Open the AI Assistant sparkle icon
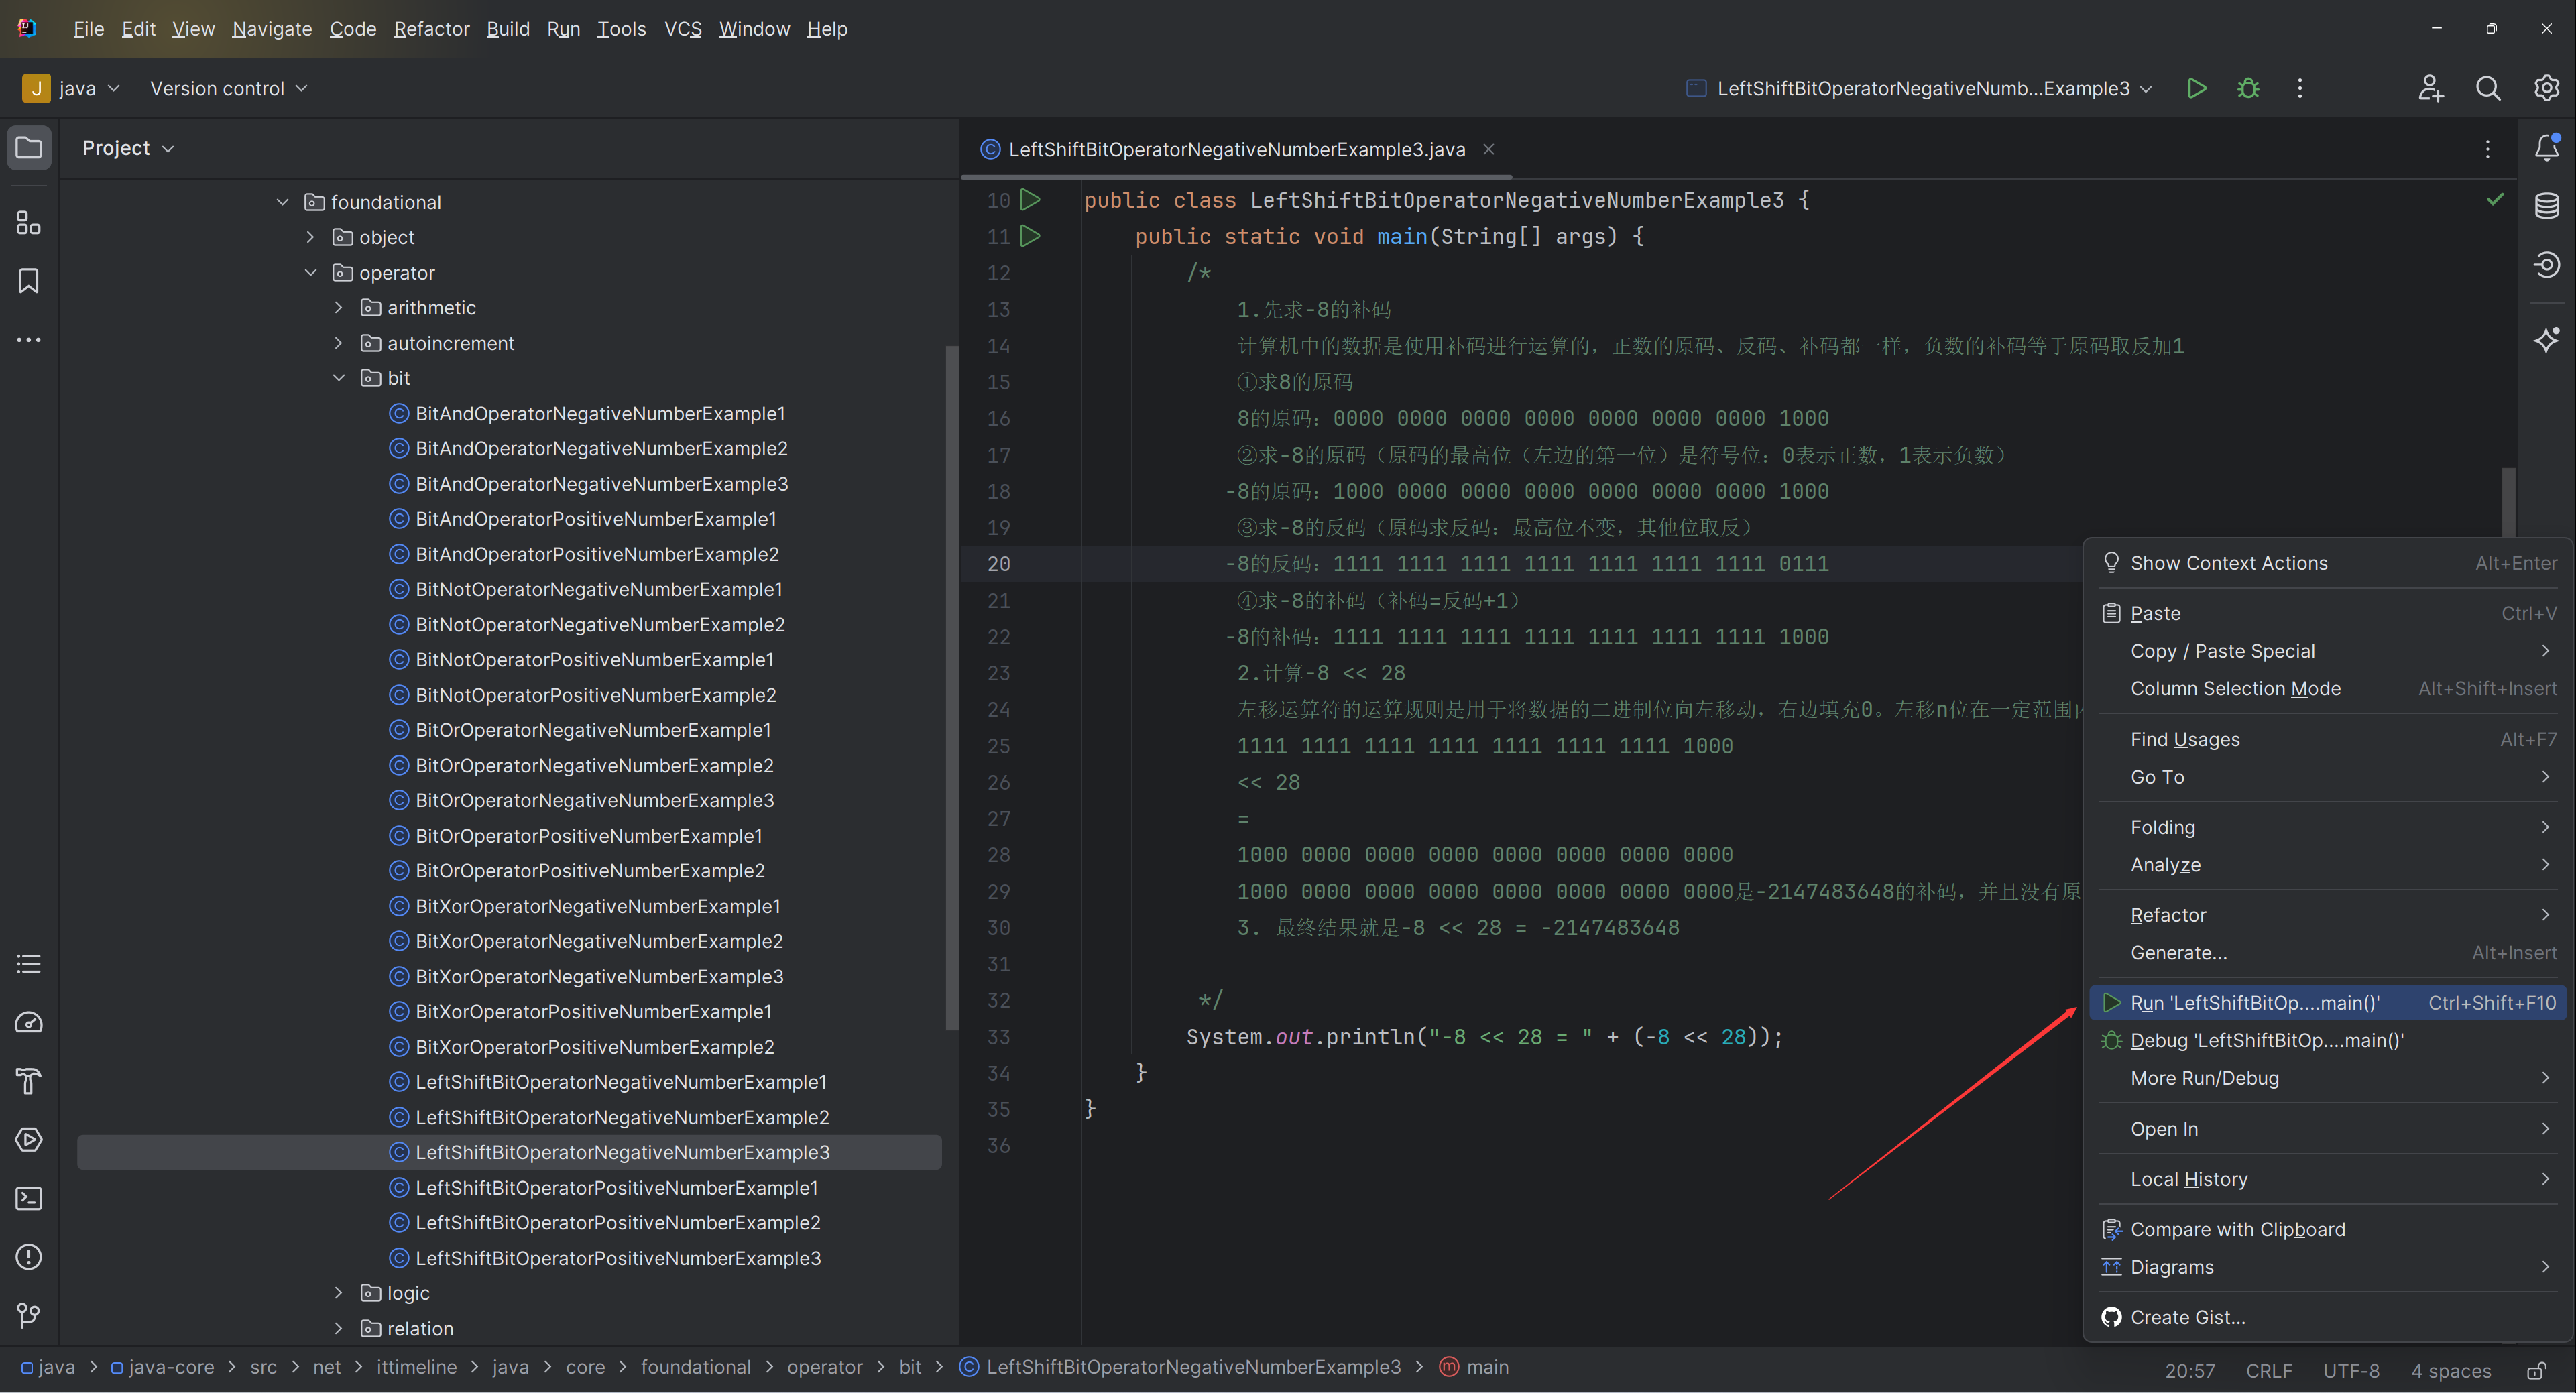 2546,340
